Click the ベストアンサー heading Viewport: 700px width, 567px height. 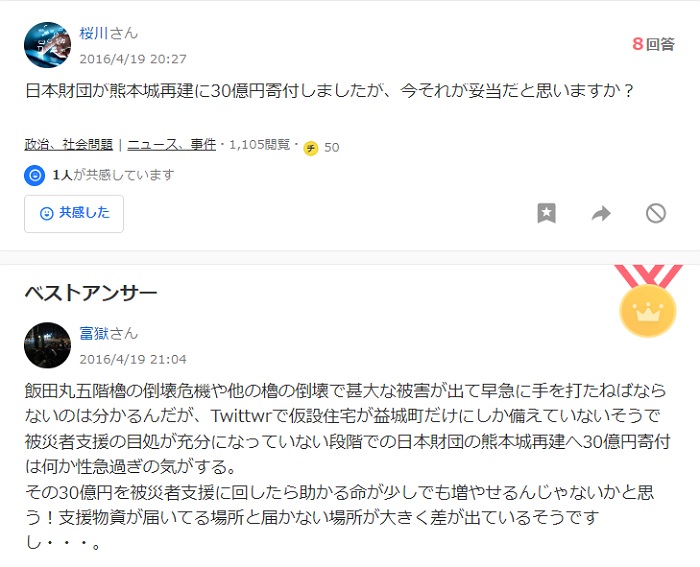pyautogui.click(x=91, y=293)
